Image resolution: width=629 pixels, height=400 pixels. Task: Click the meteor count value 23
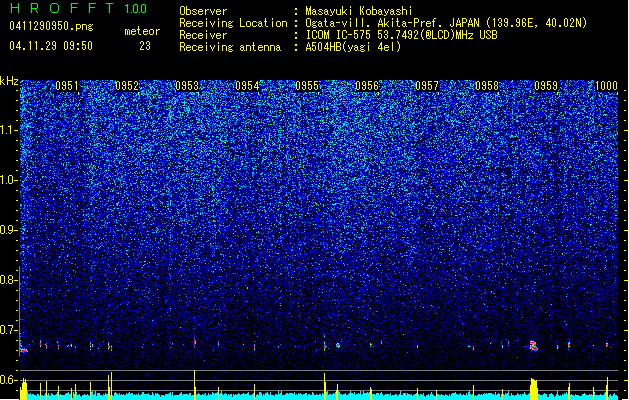click(x=145, y=46)
